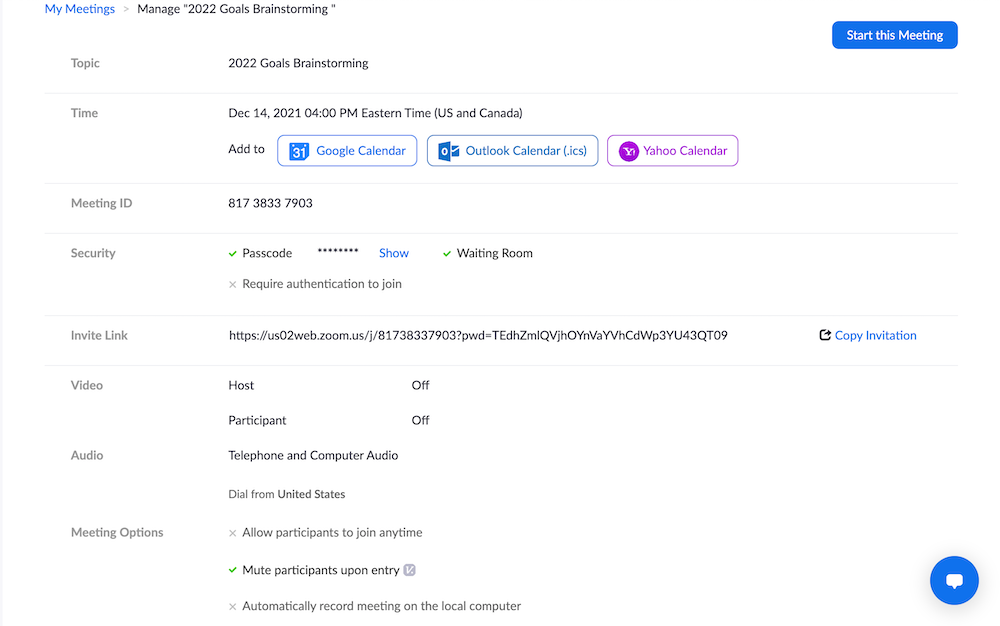Click the X beside Require authentication
1000x626 pixels.
tap(233, 284)
